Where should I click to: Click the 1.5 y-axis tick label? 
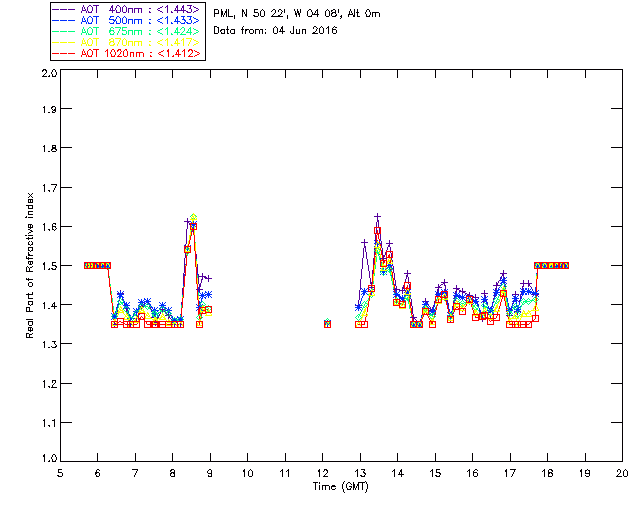pyautogui.click(x=49, y=266)
